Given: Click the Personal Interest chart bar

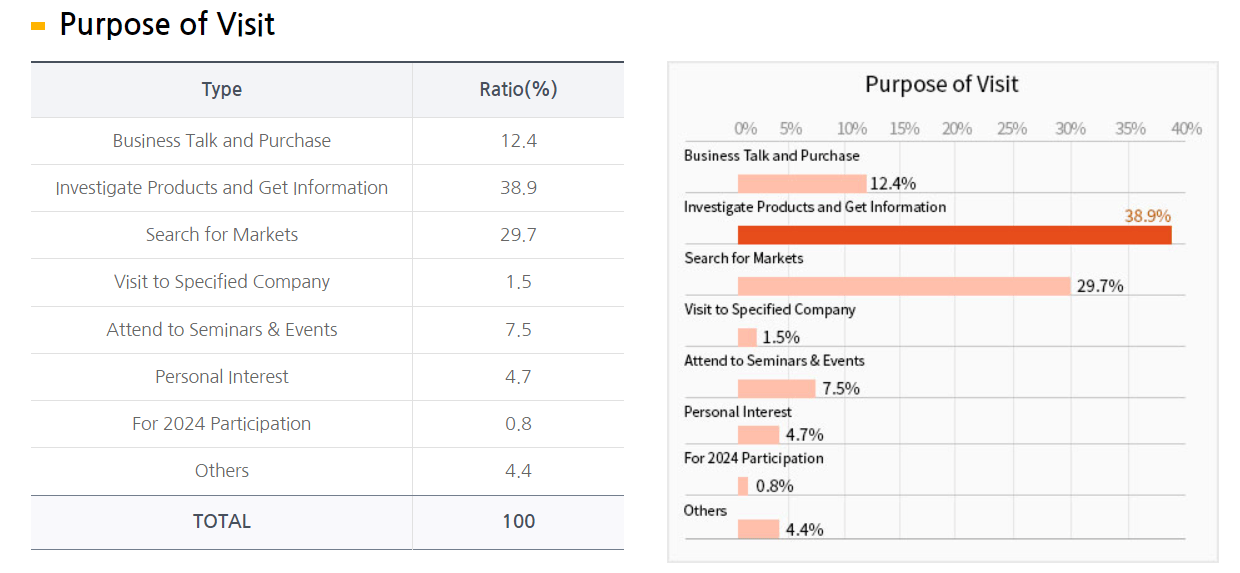Looking at the screenshot, I should point(758,434).
